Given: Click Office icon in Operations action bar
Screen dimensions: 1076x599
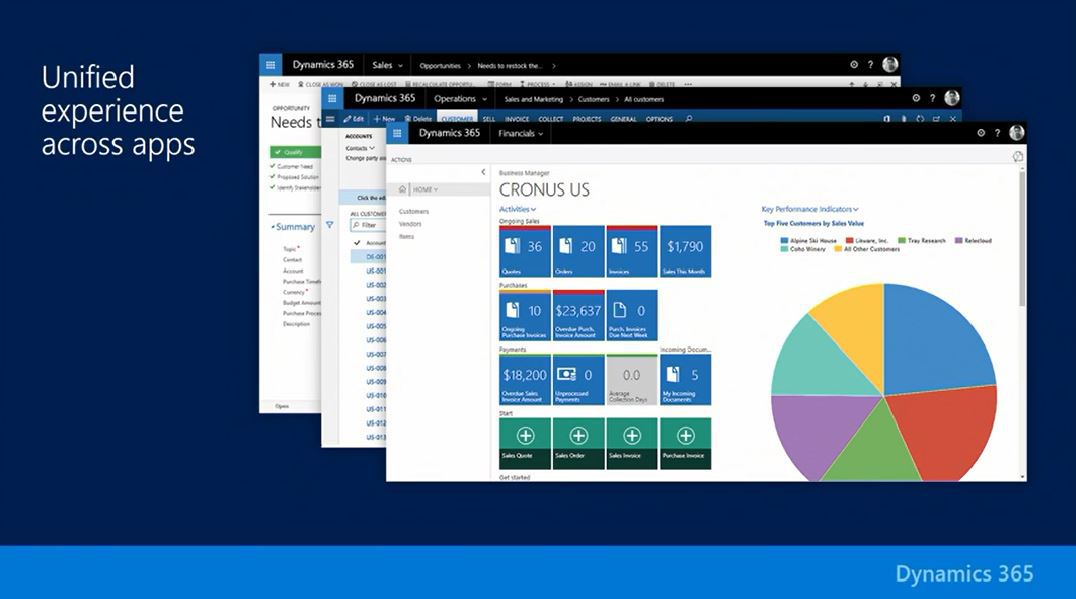Looking at the screenshot, I should [x=887, y=119].
